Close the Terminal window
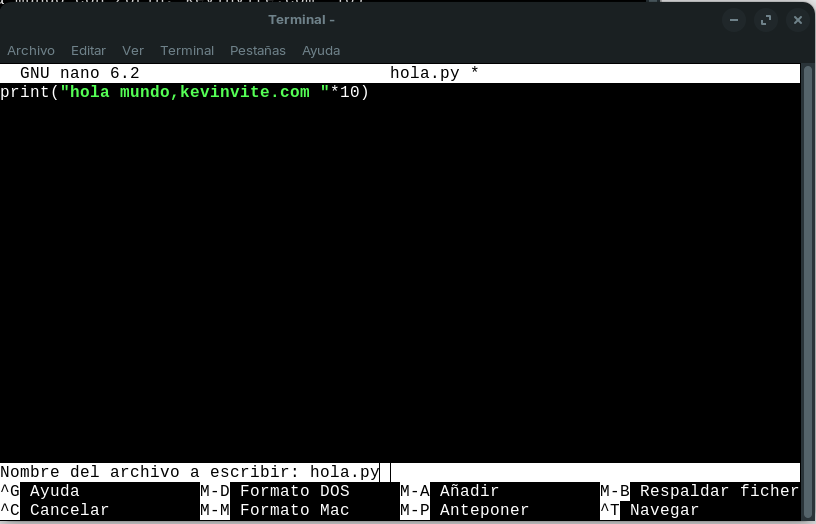 [797, 20]
